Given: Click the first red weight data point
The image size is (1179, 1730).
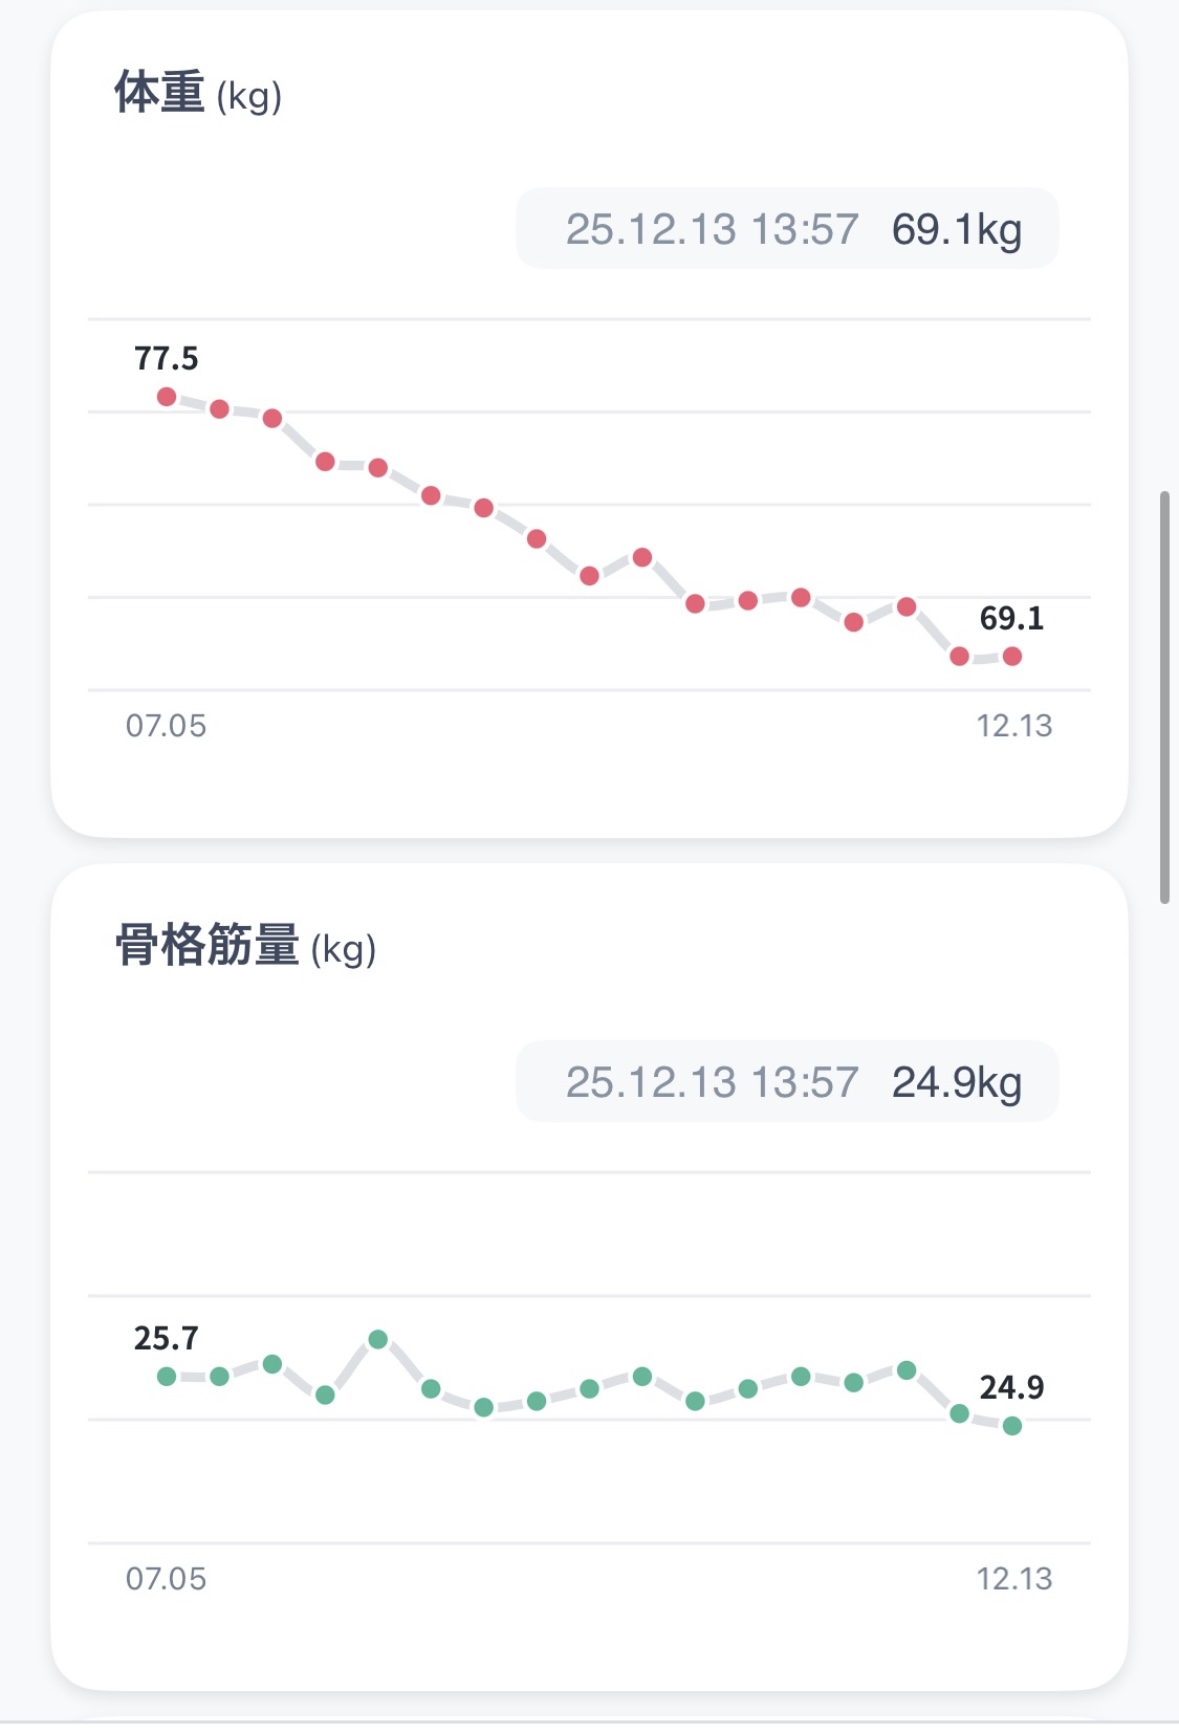Looking at the screenshot, I should [x=167, y=397].
